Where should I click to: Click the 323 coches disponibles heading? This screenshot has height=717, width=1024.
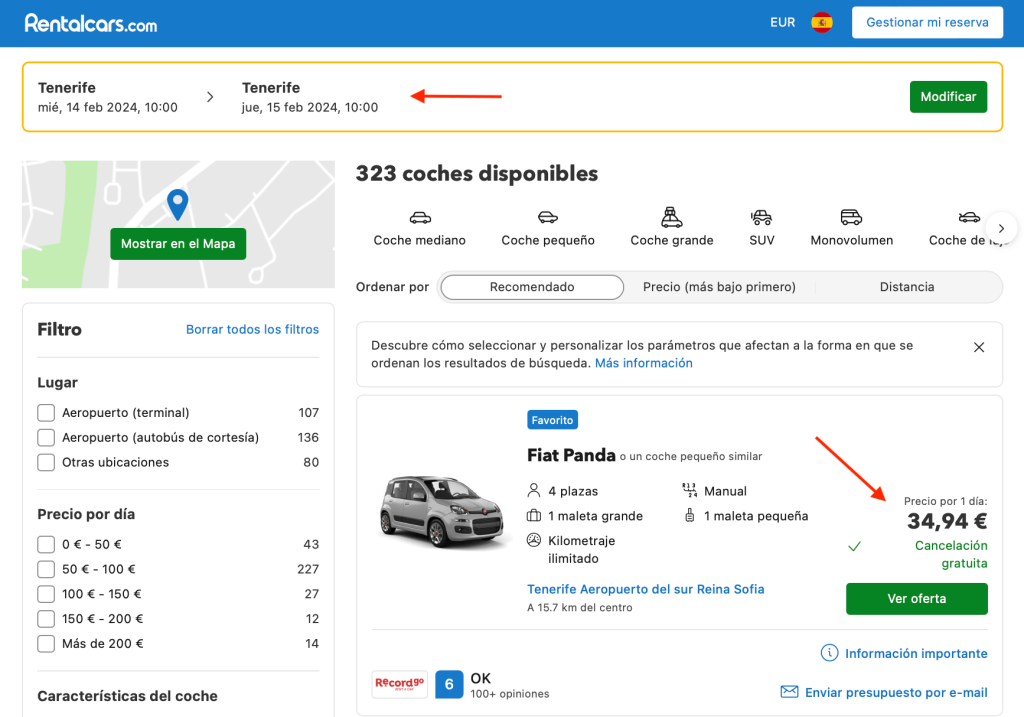pyautogui.click(x=476, y=174)
